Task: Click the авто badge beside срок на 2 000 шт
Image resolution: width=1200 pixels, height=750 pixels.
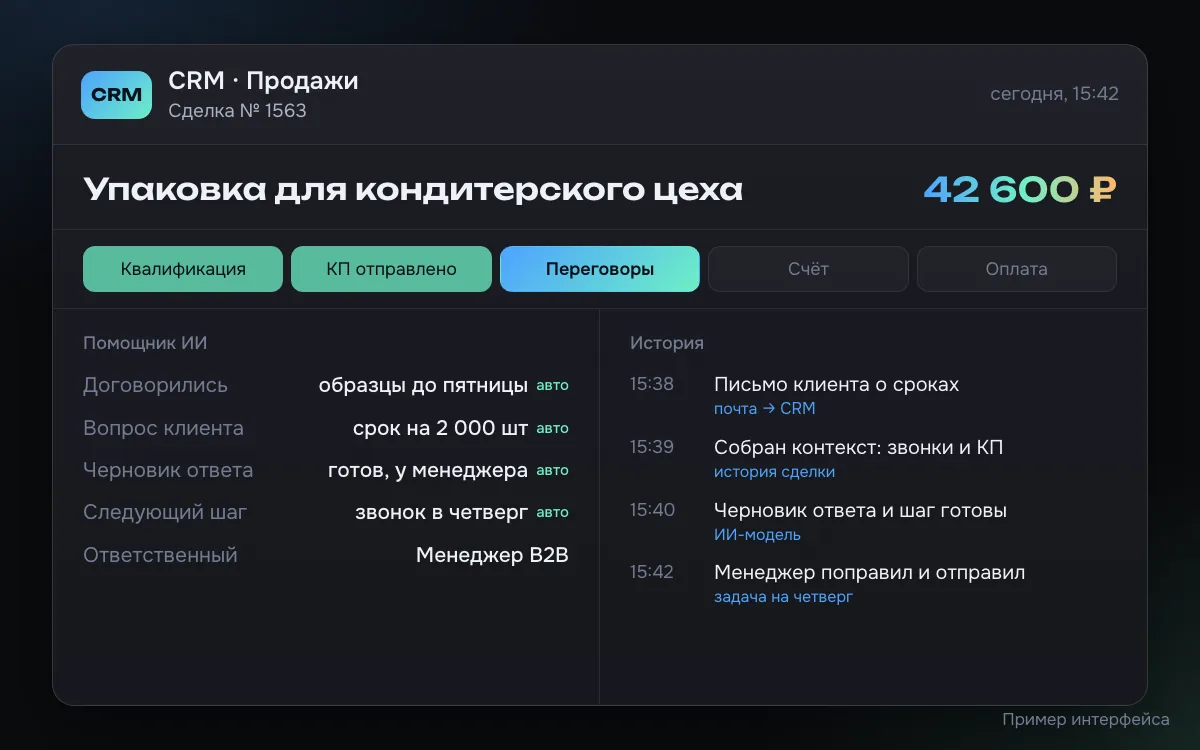Action: (x=552, y=428)
